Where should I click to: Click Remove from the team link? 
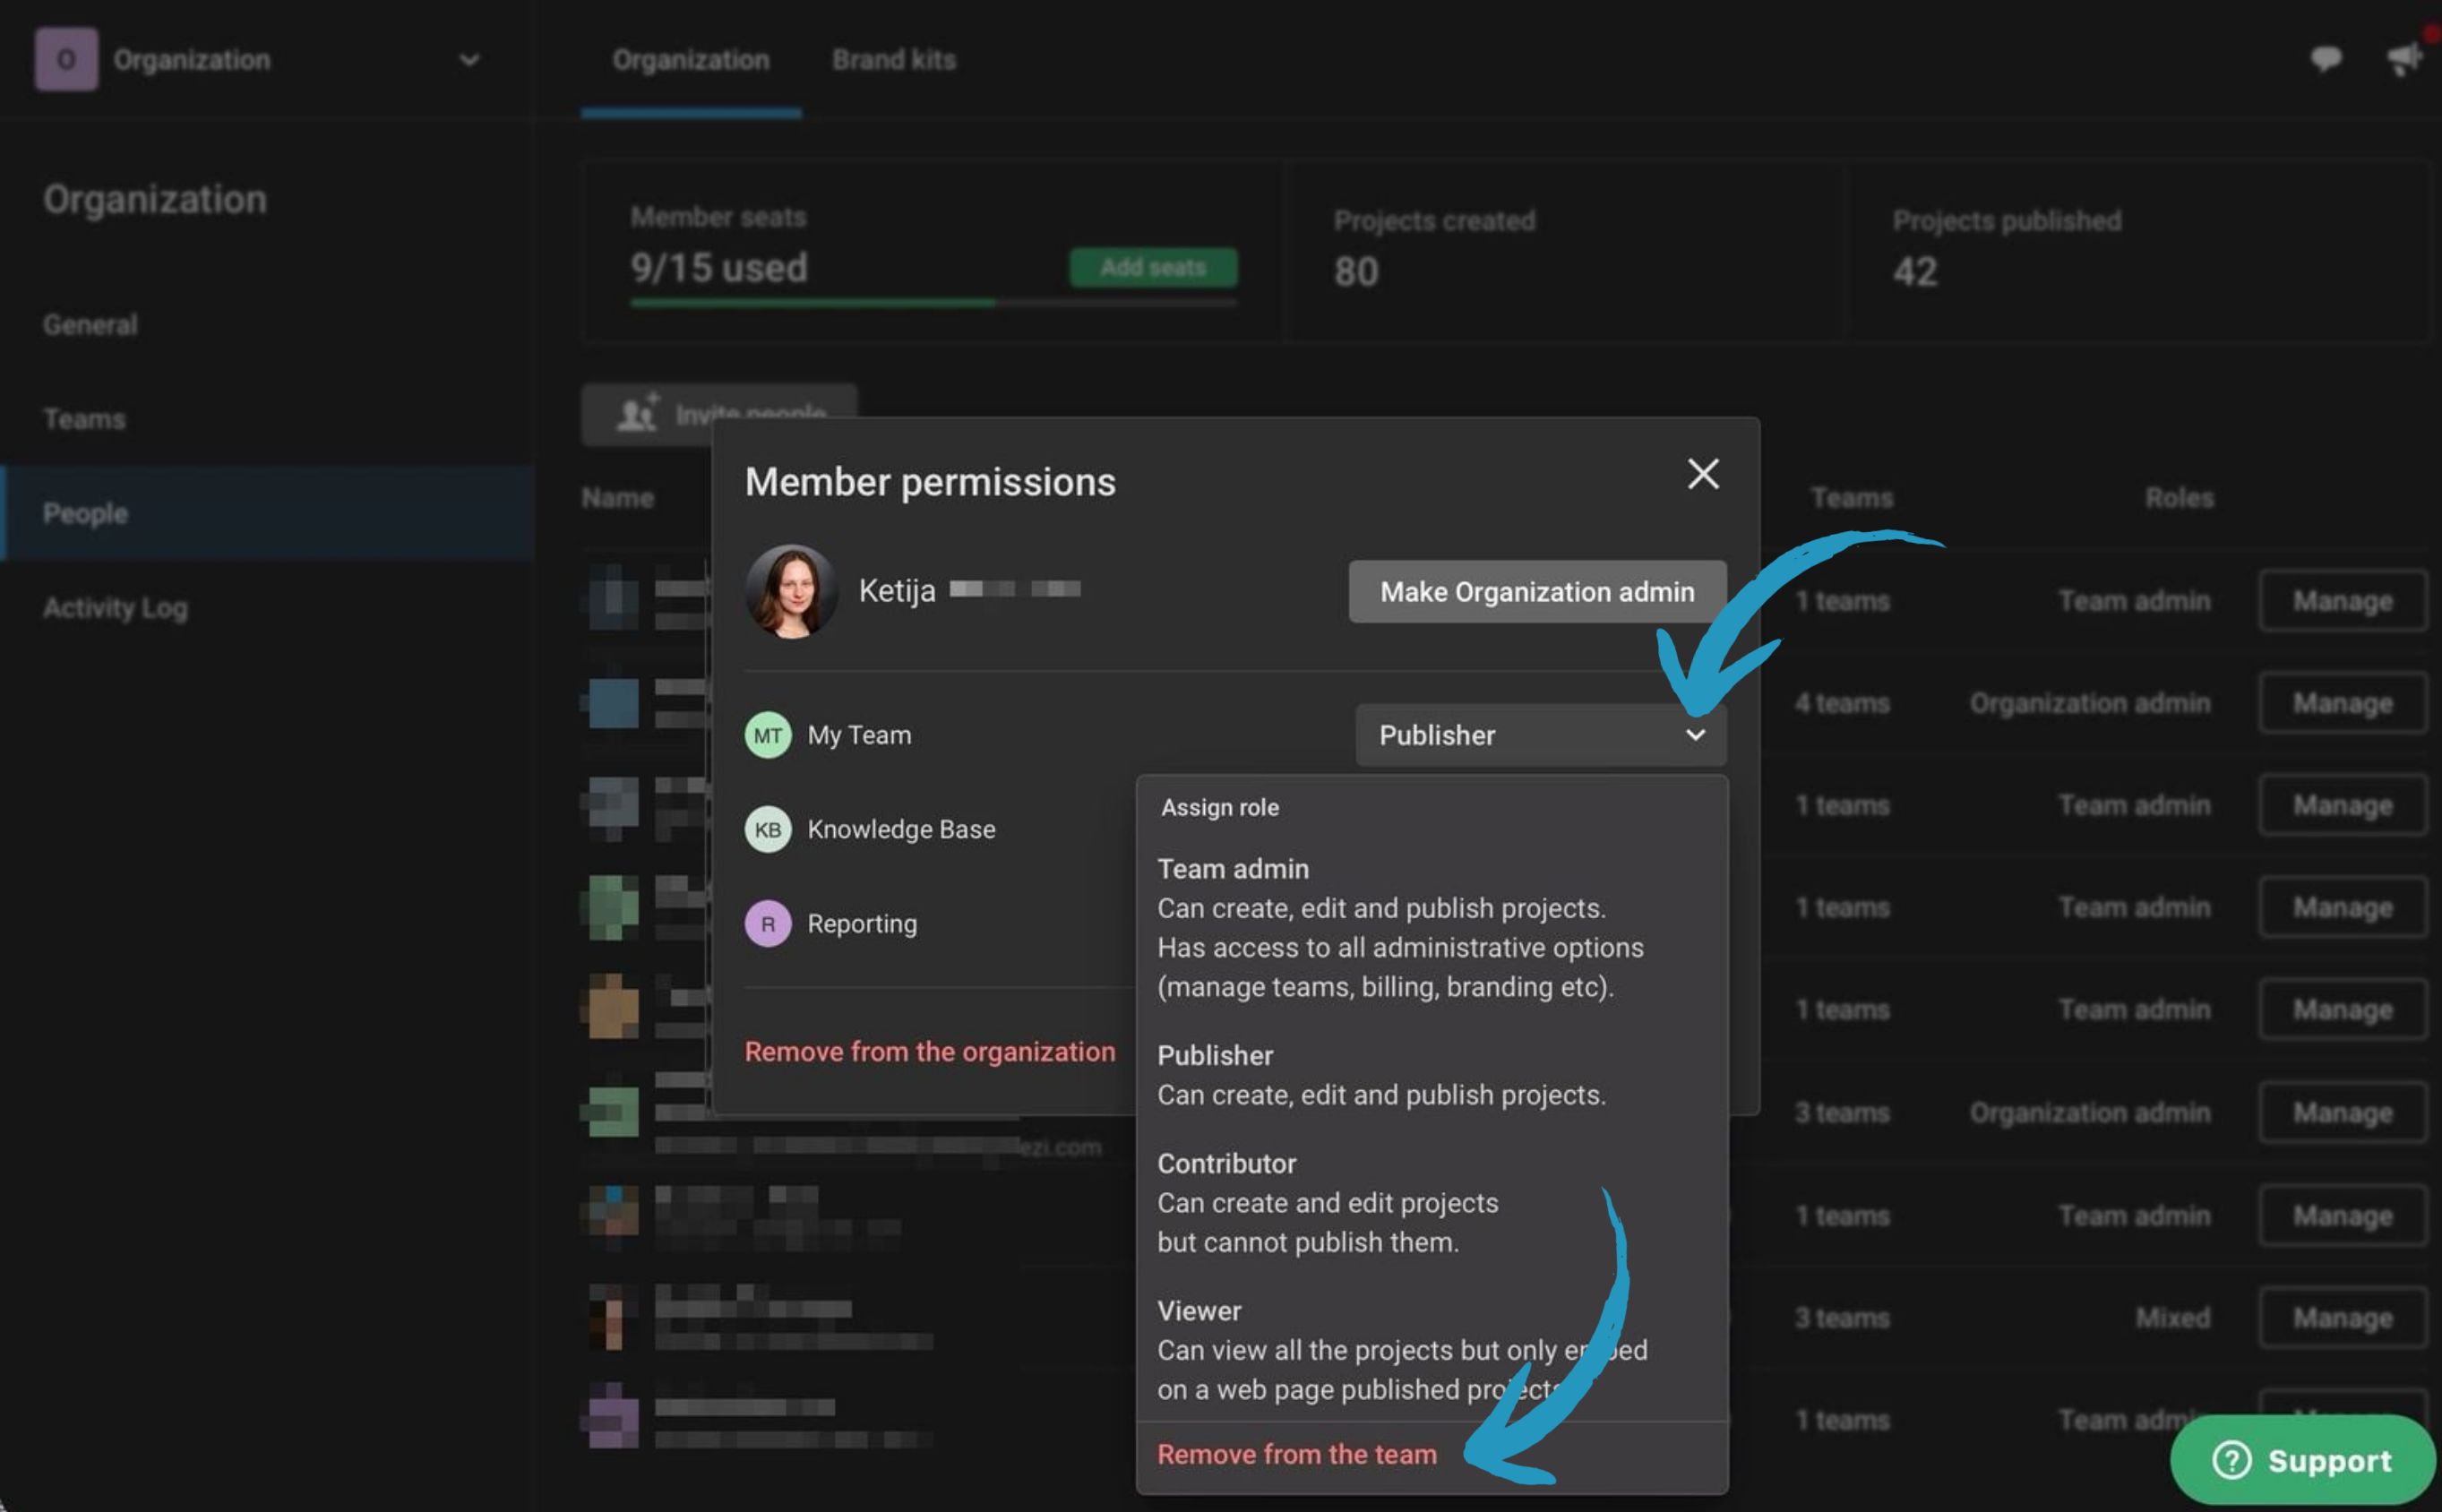coord(1296,1455)
